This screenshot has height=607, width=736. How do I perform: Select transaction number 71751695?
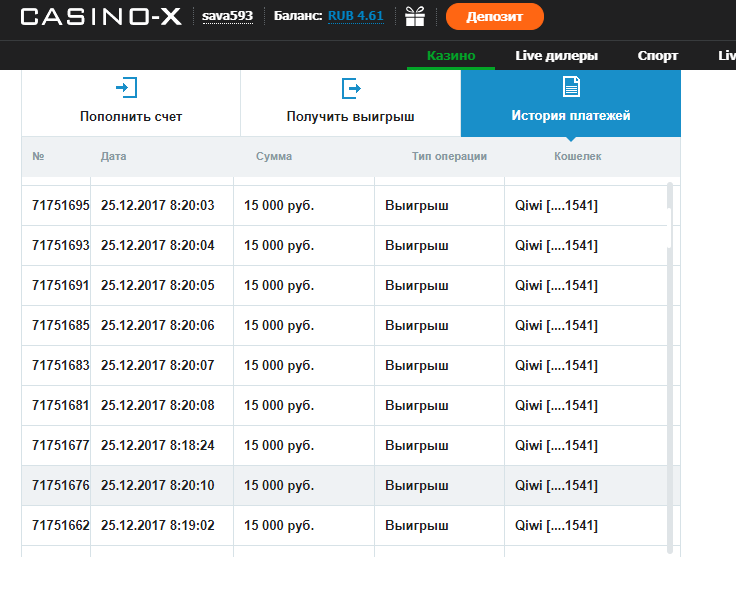click(61, 205)
